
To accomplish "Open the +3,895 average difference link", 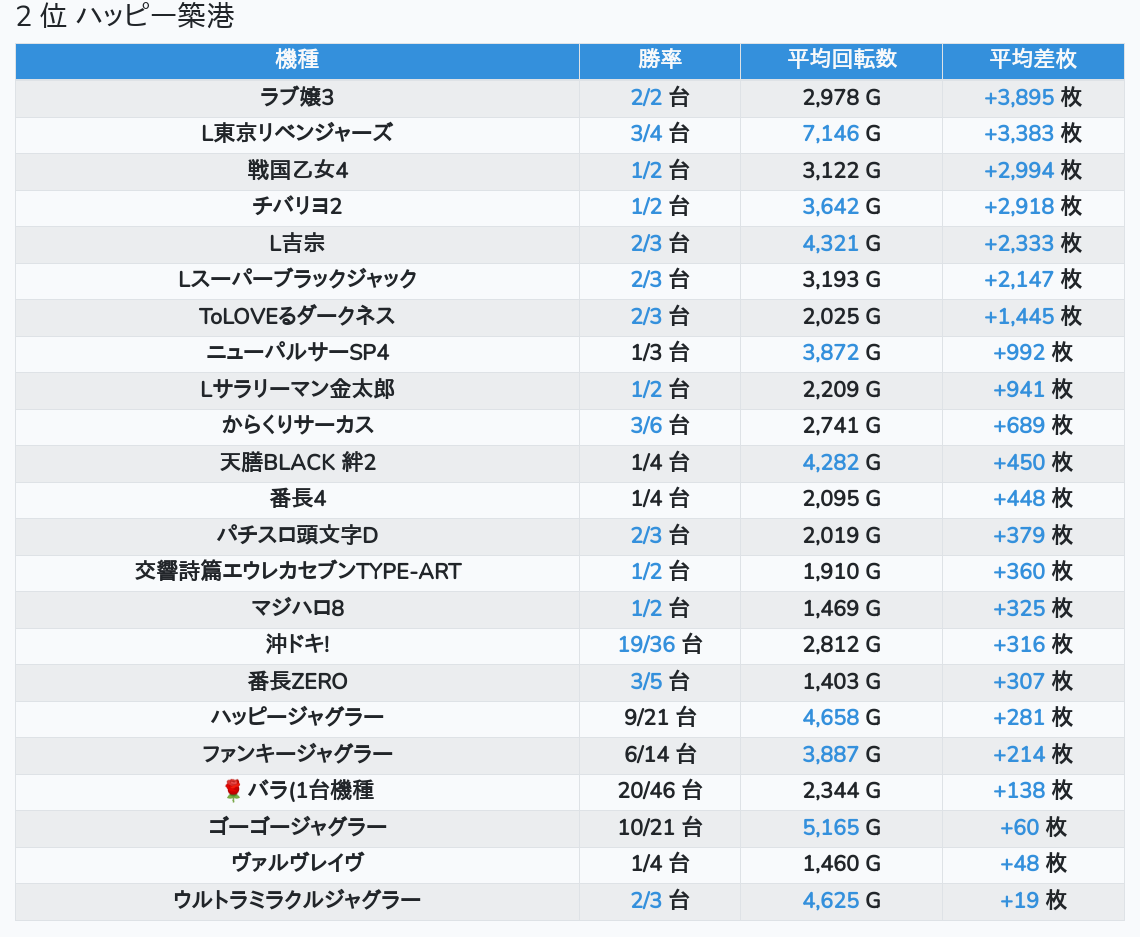I will (1019, 98).
